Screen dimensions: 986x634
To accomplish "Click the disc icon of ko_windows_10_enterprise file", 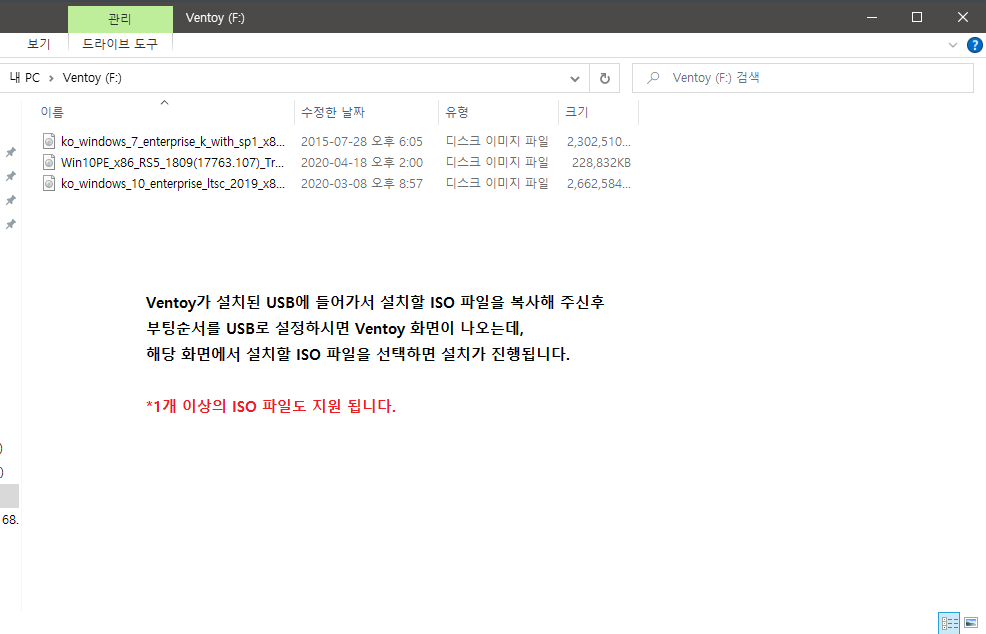I will point(49,183).
